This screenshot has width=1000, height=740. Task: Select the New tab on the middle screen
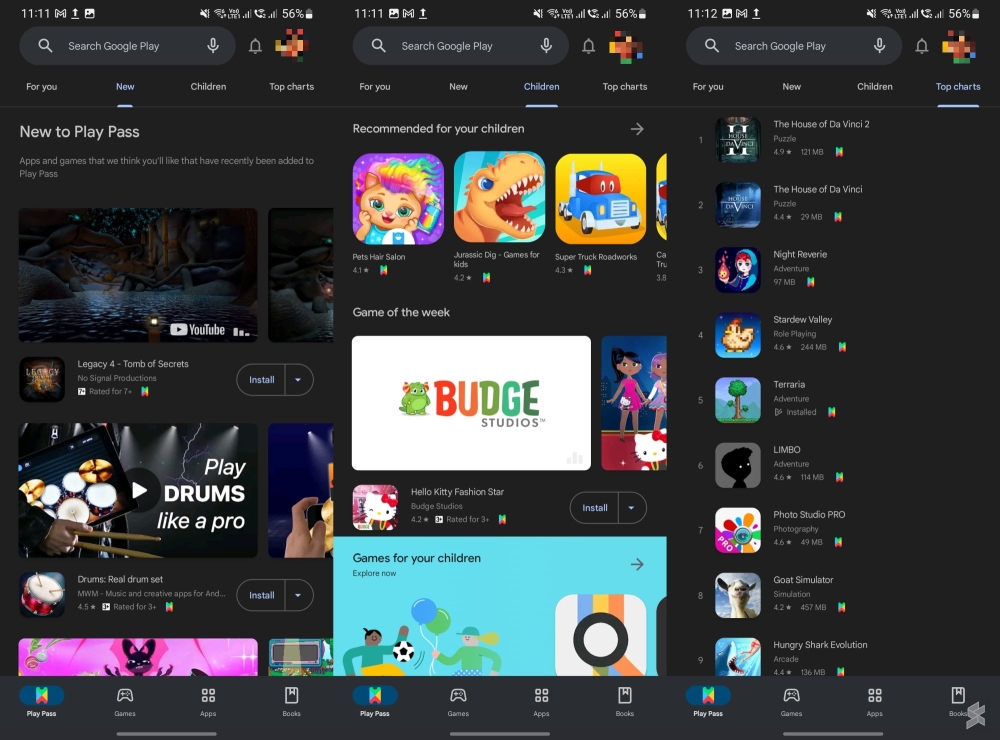pos(458,87)
